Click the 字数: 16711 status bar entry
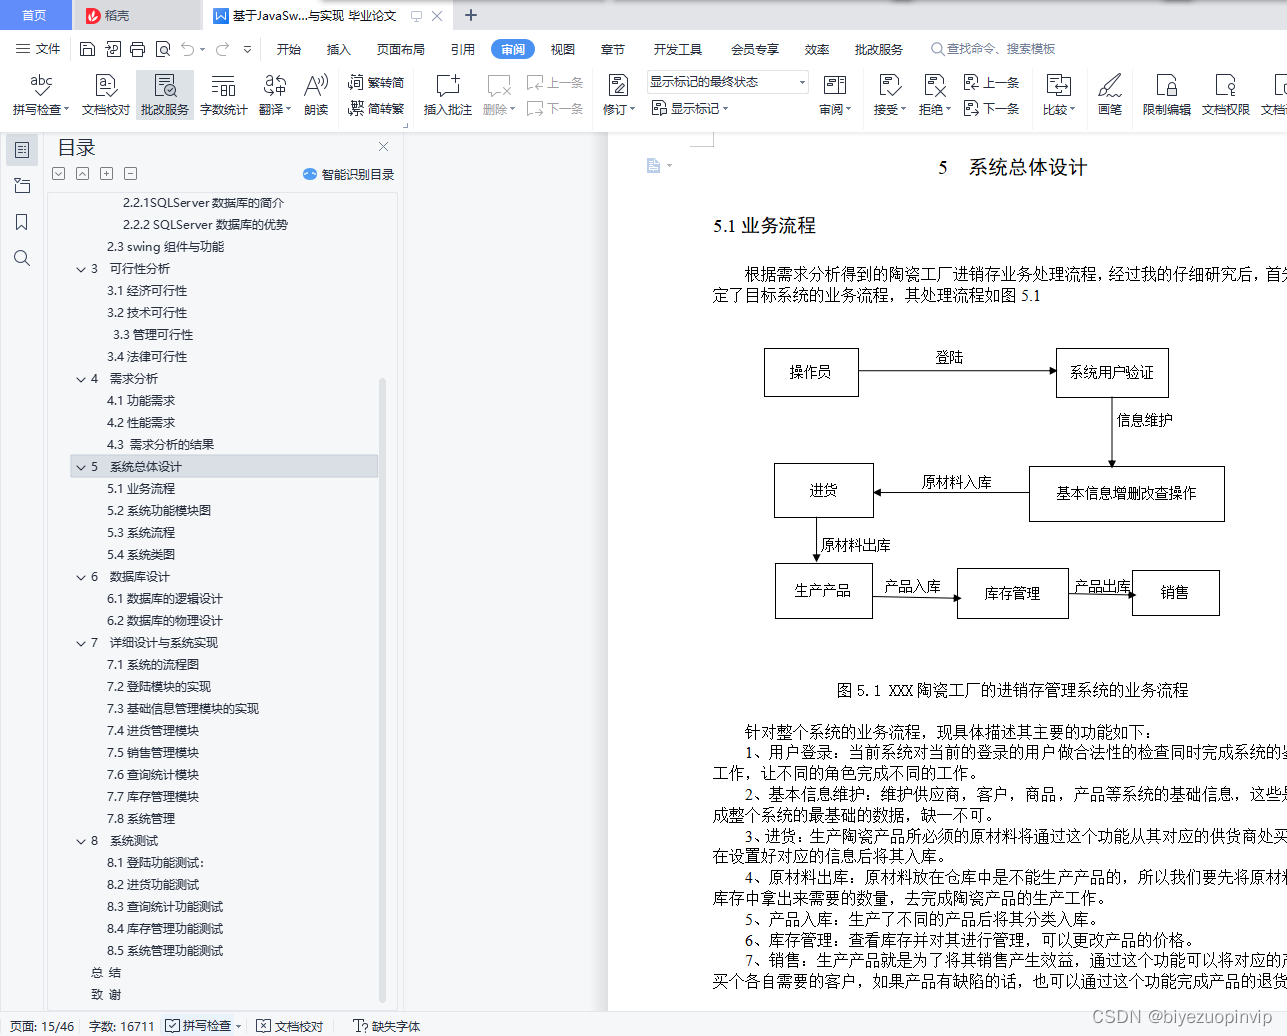 (x=122, y=1026)
